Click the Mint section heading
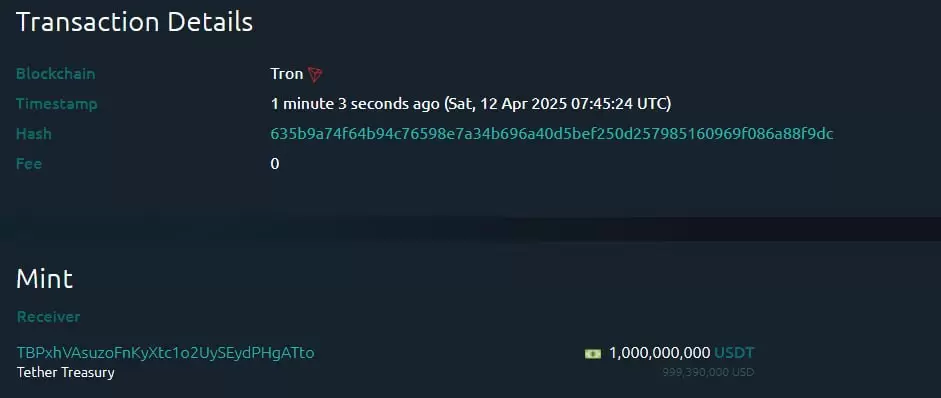The image size is (941, 398). coord(44,279)
